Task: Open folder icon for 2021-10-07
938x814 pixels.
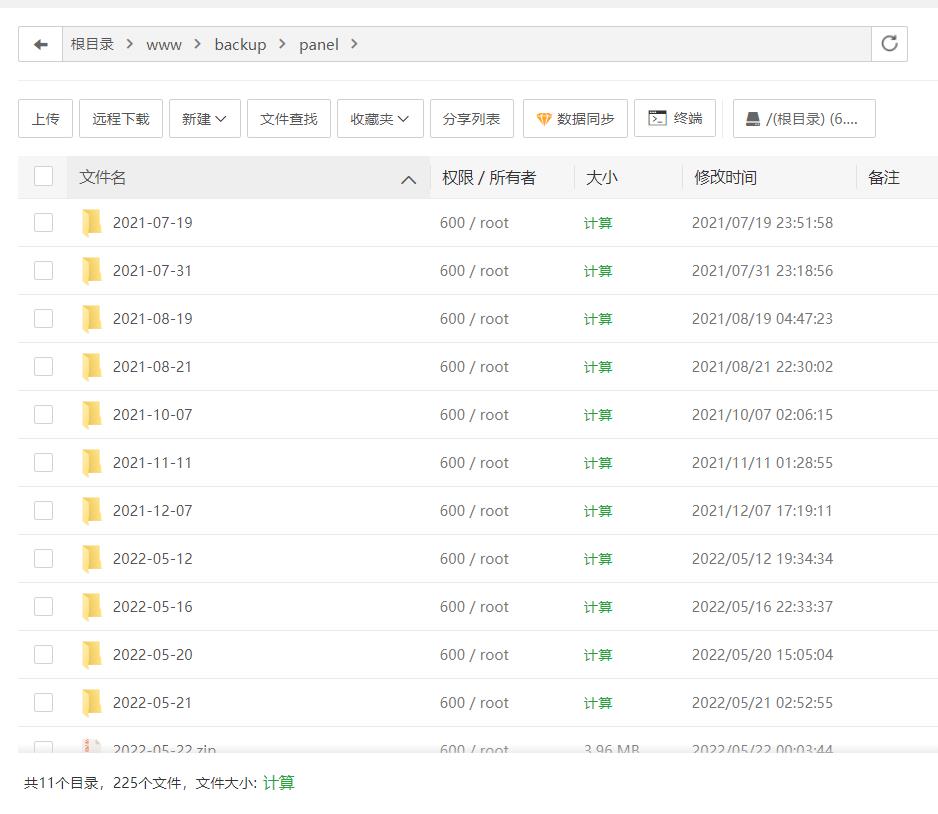Action: coord(92,415)
